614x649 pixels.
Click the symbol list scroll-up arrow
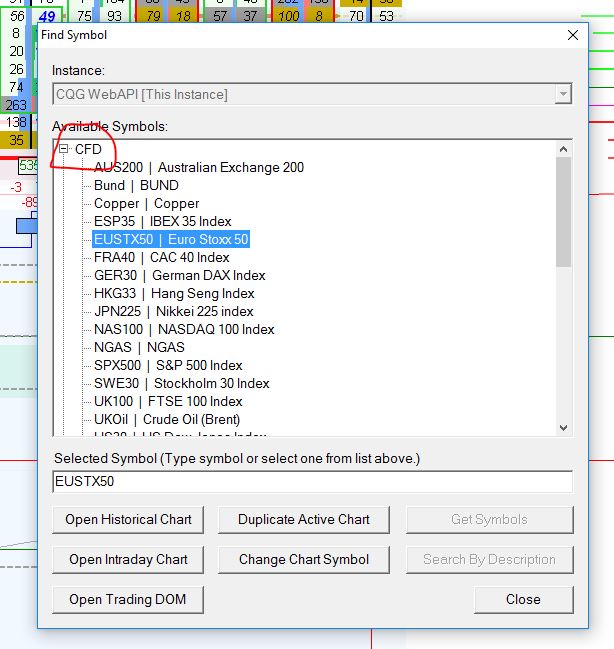point(563,149)
